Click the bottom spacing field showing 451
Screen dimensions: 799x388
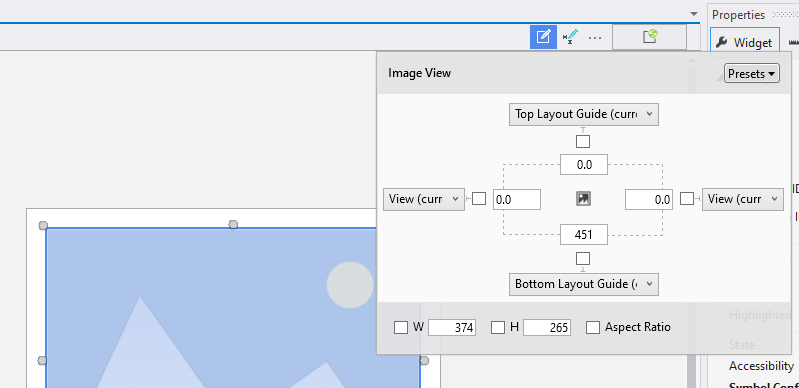point(584,235)
